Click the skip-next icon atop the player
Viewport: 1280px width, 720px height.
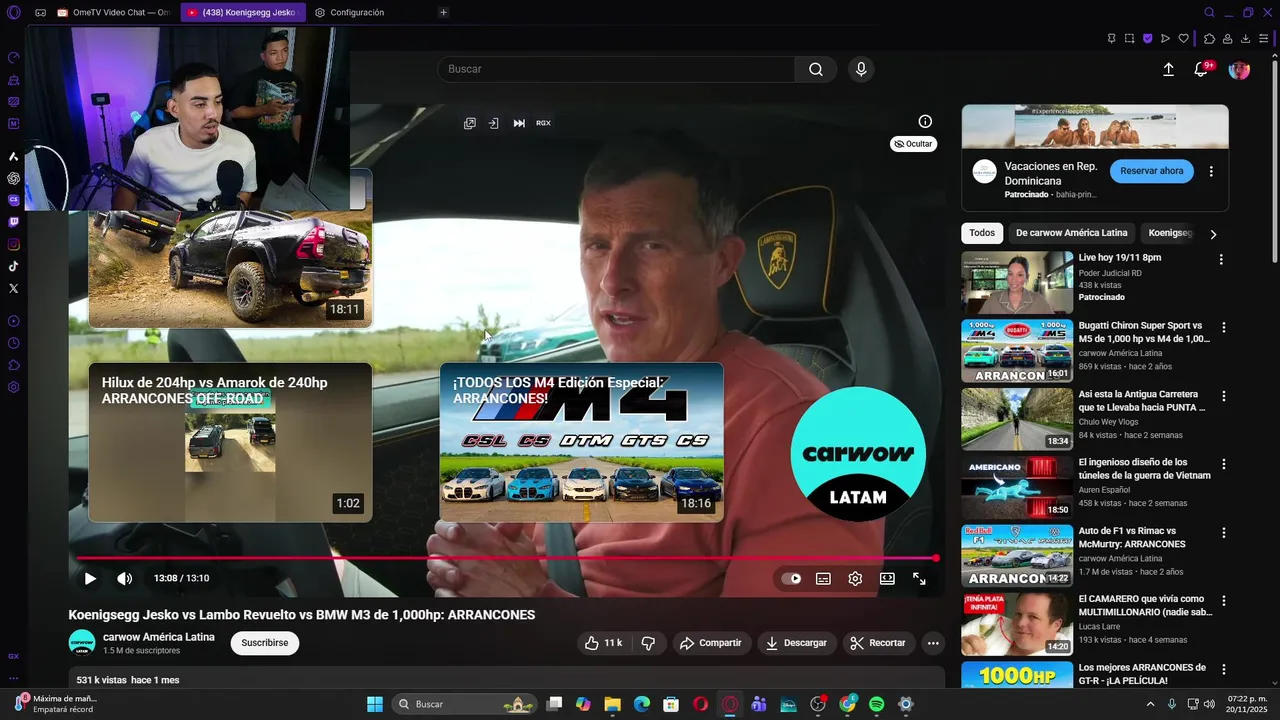point(519,123)
